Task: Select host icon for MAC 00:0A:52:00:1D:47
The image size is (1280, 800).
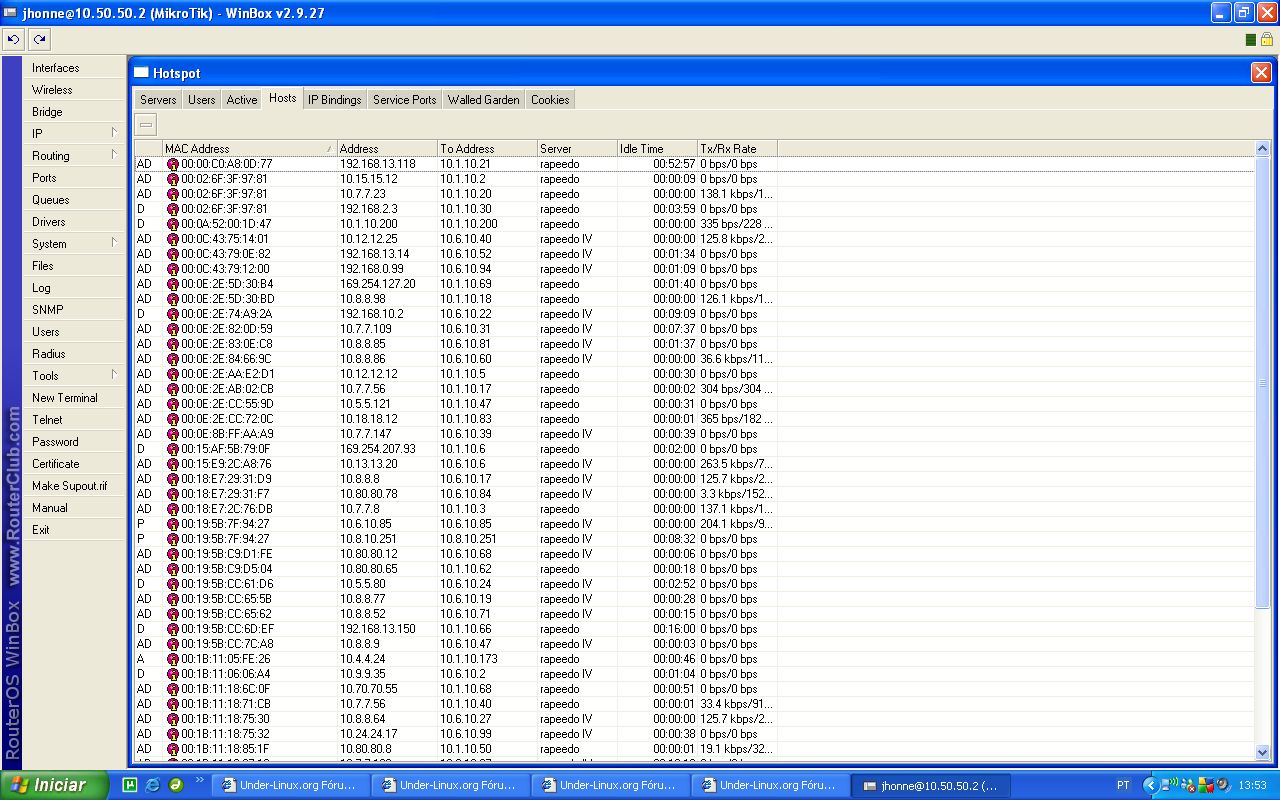Action: click(x=173, y=224)
